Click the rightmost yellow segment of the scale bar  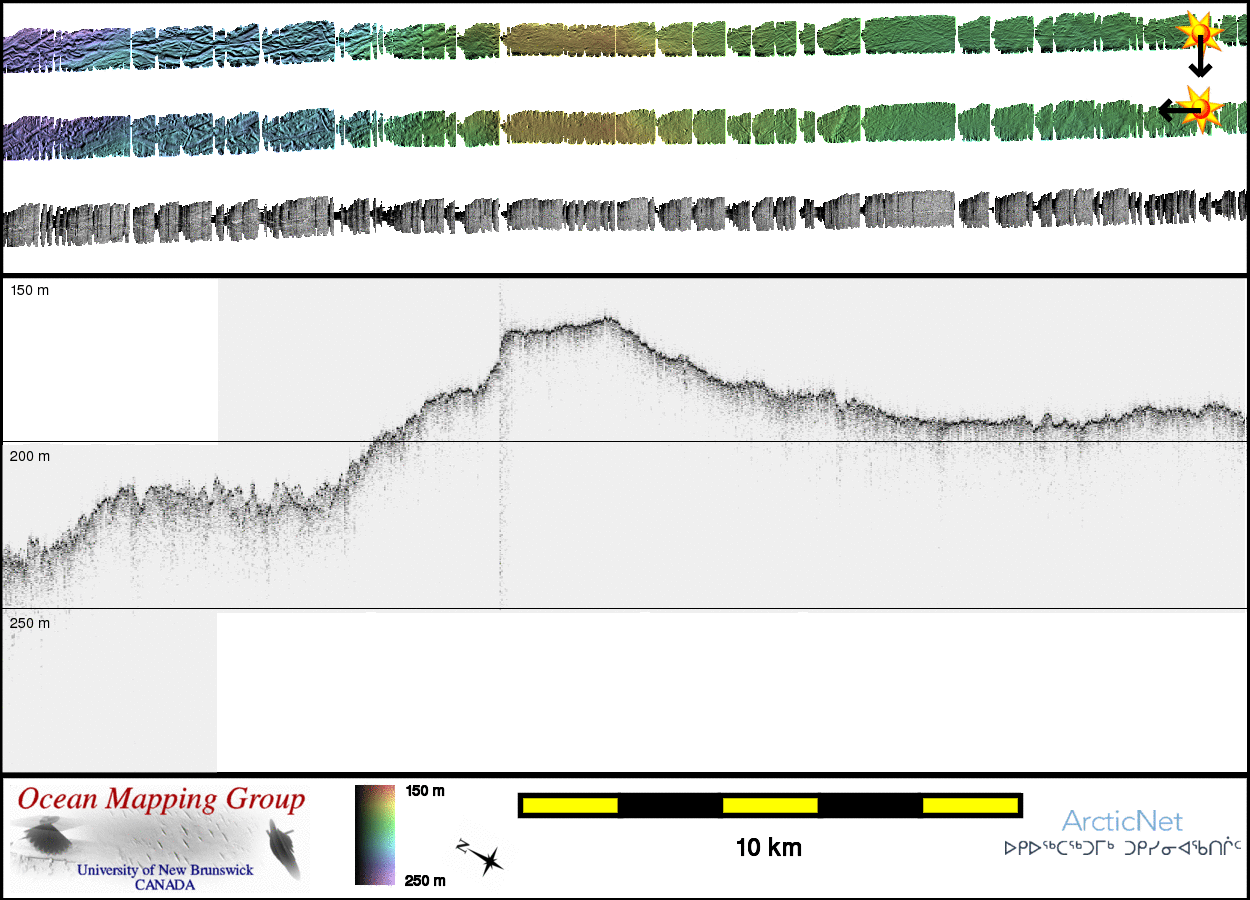[969, 805]
